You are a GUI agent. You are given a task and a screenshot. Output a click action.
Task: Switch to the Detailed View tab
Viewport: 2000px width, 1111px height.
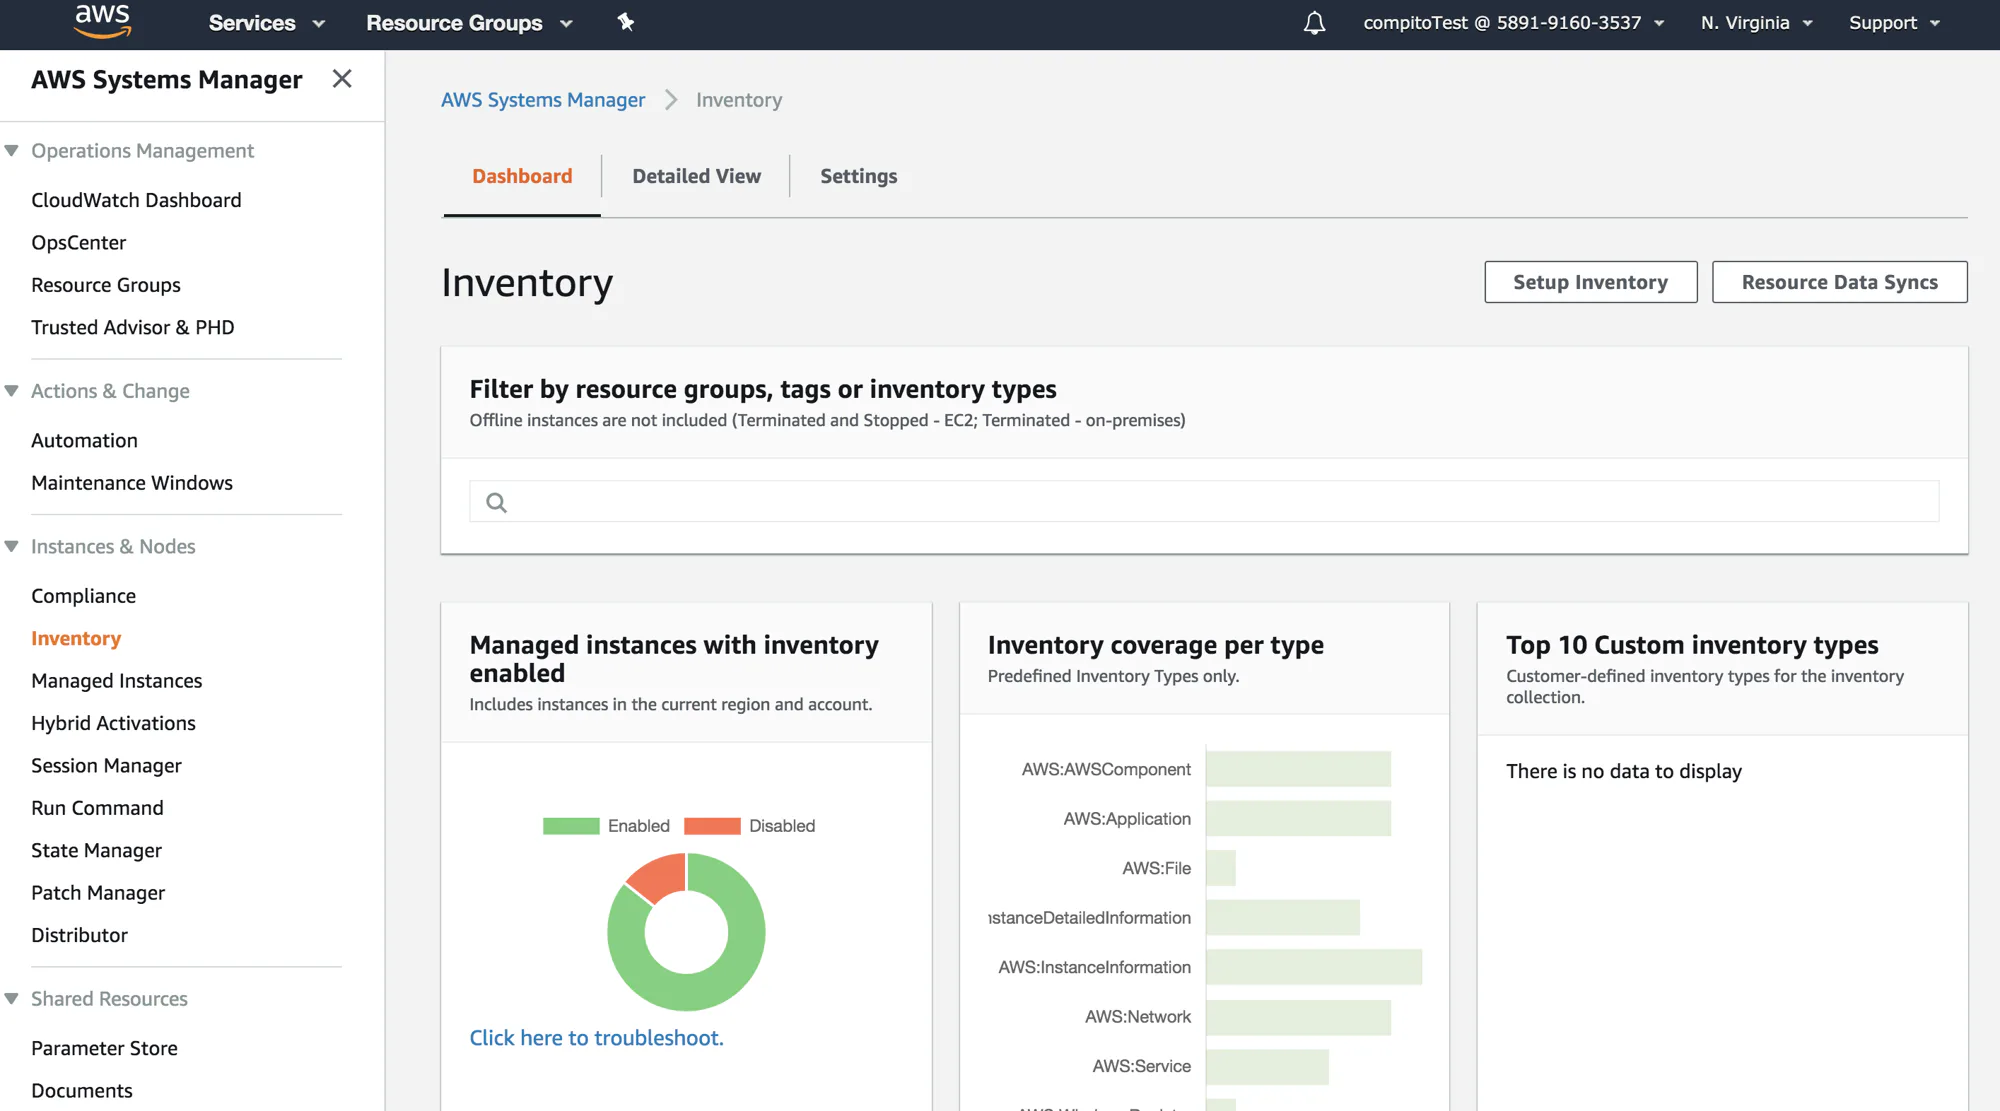(696, 176)
